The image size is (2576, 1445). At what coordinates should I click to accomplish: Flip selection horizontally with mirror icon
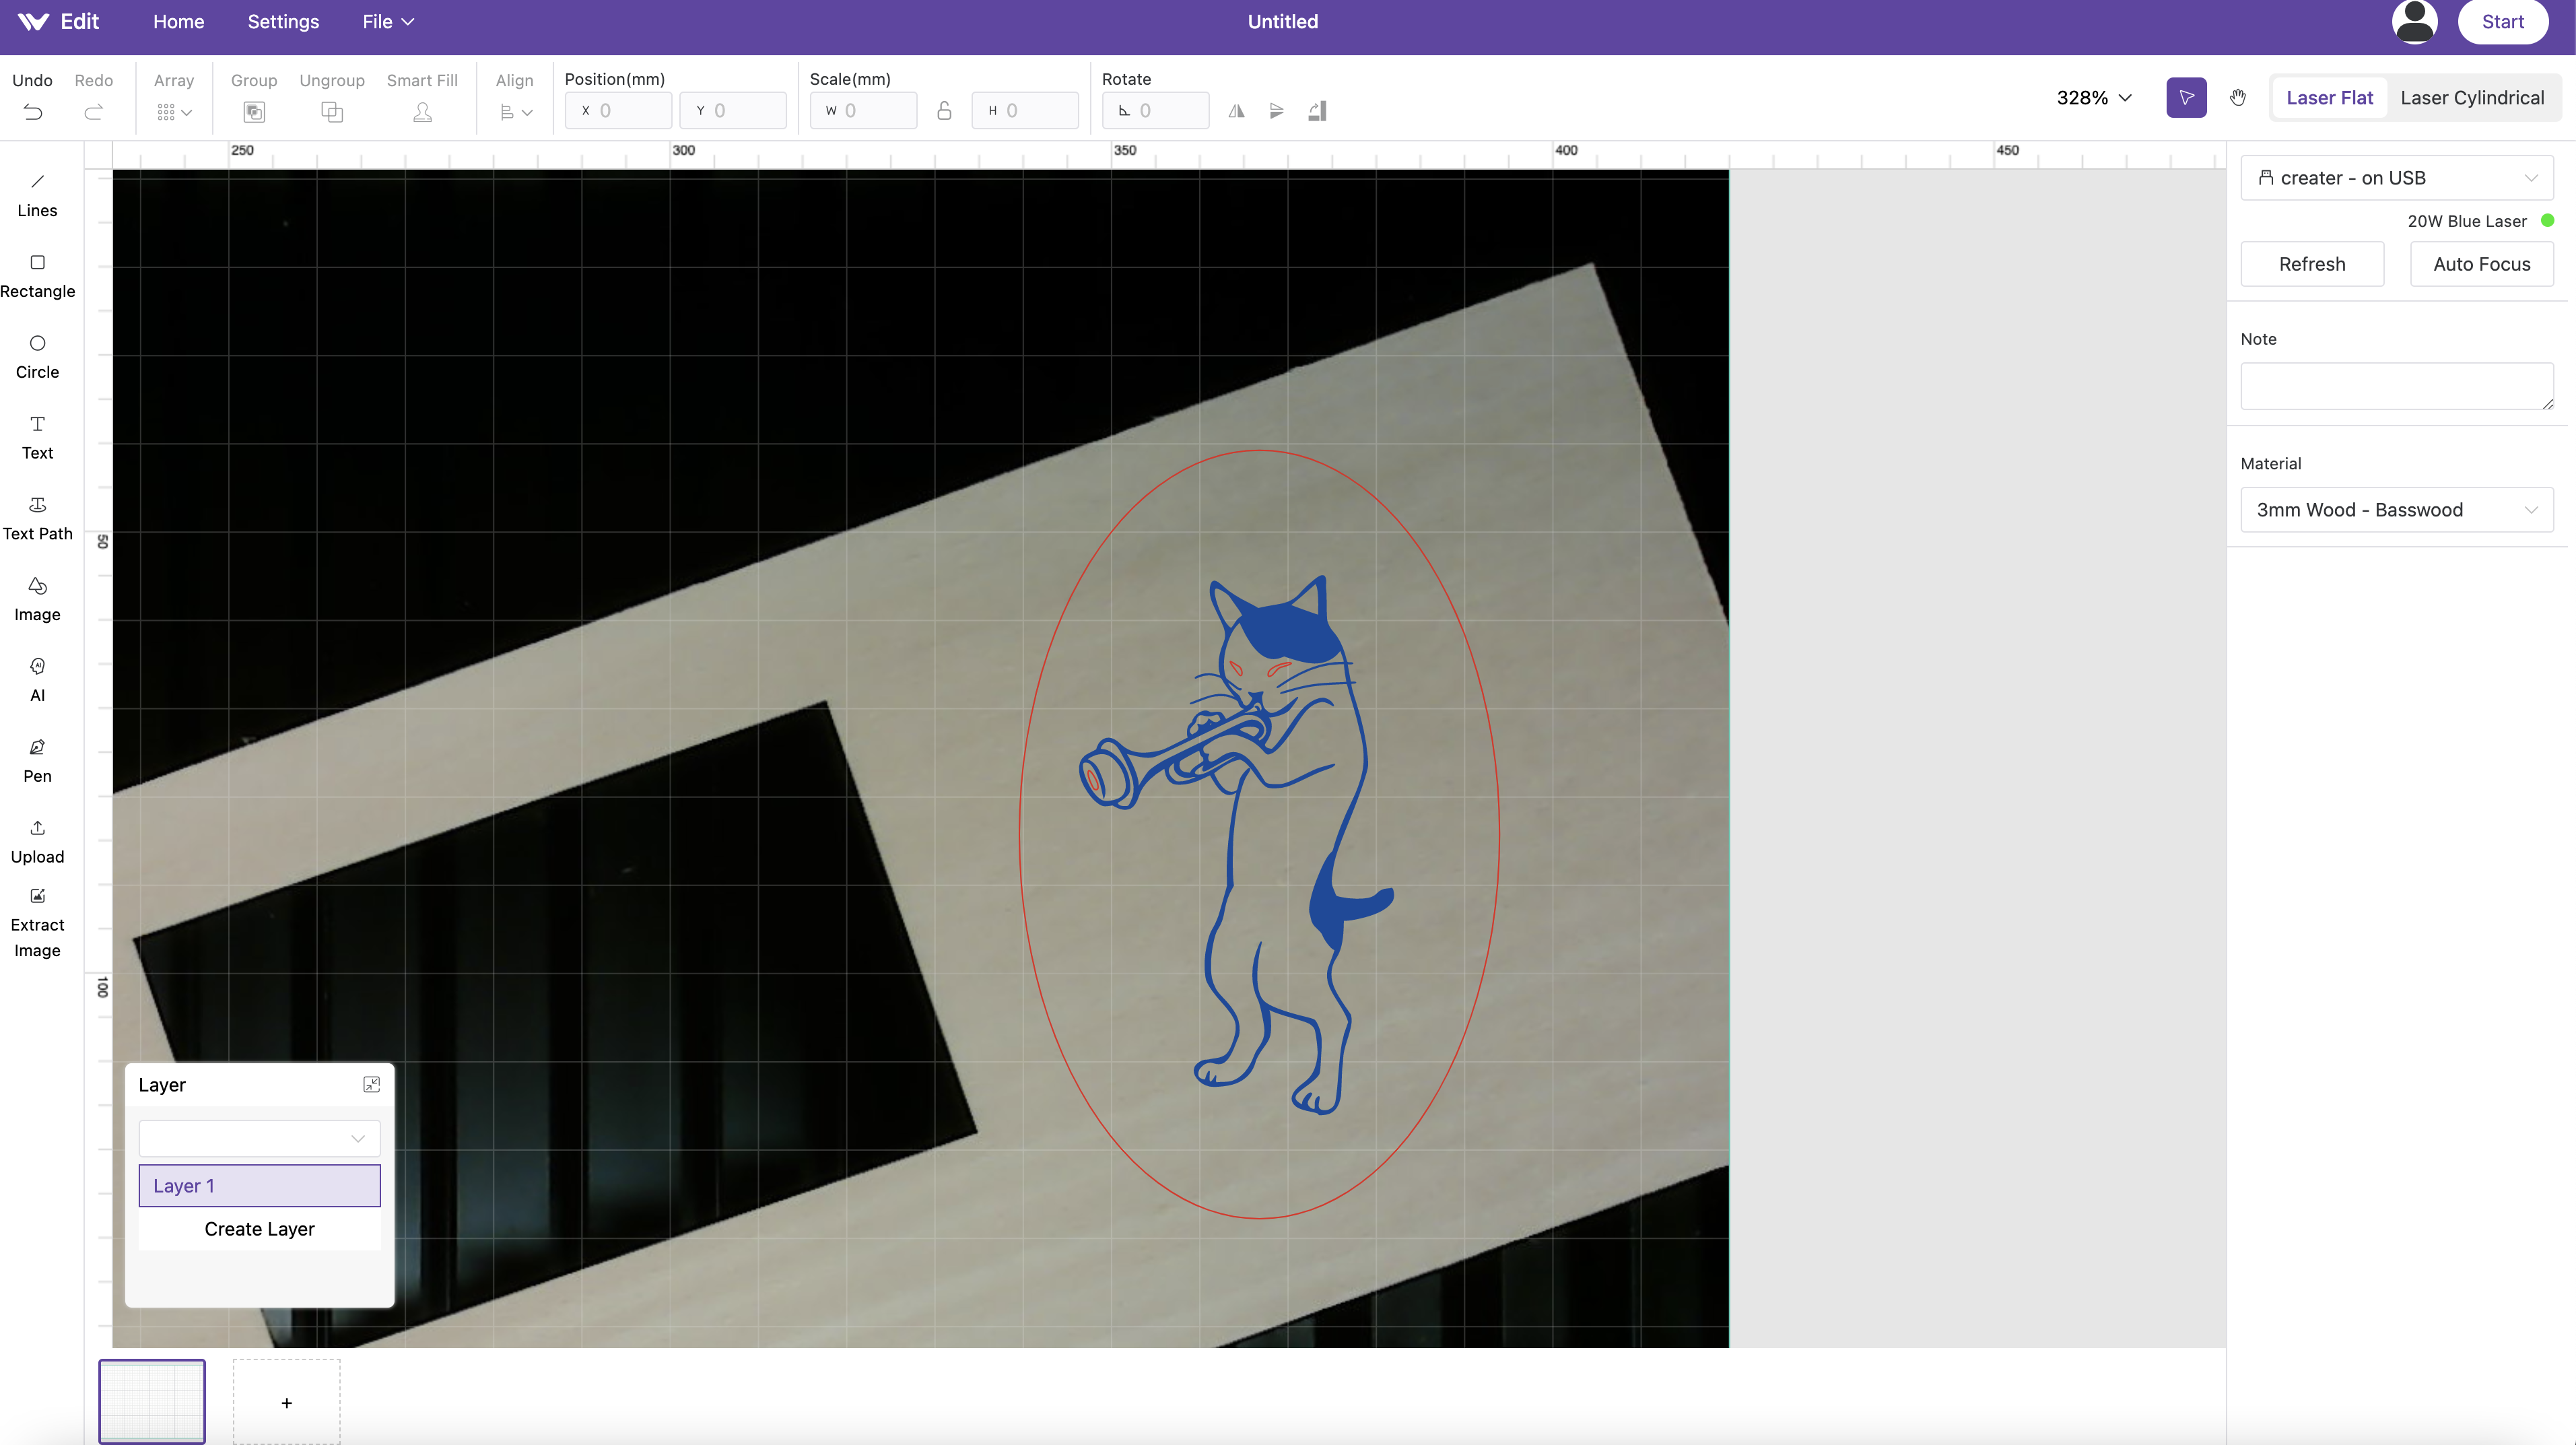click(x=1236, y=111)
